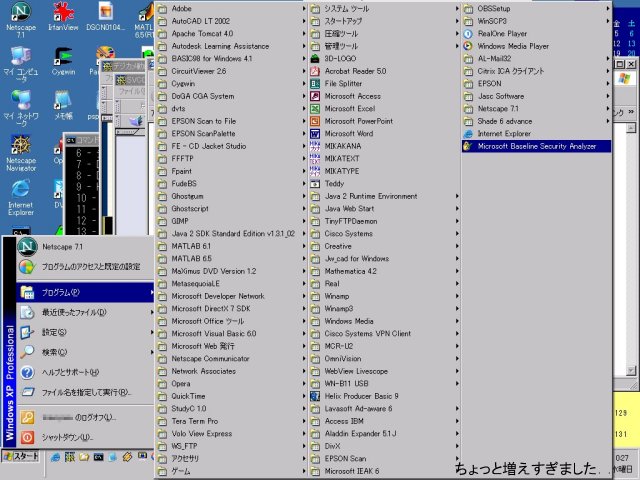The width and height of the screenshot is (640, 480).
Task: Open the Shade 6 advance folder
Action: (536, 121)
